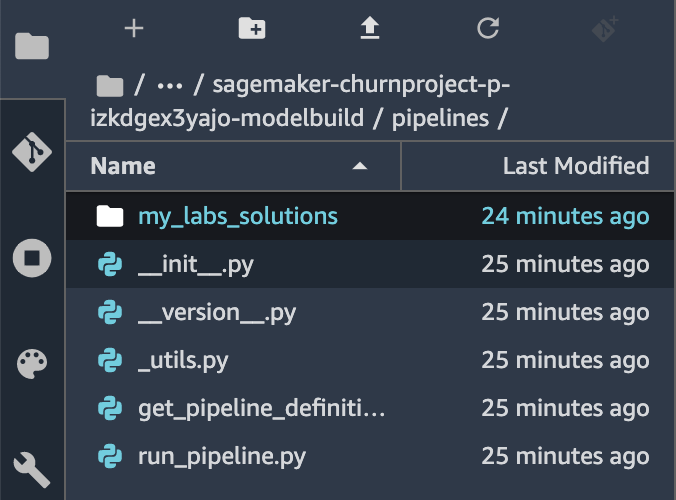Click the Python icon beside _utils.py

coord(110,360)
